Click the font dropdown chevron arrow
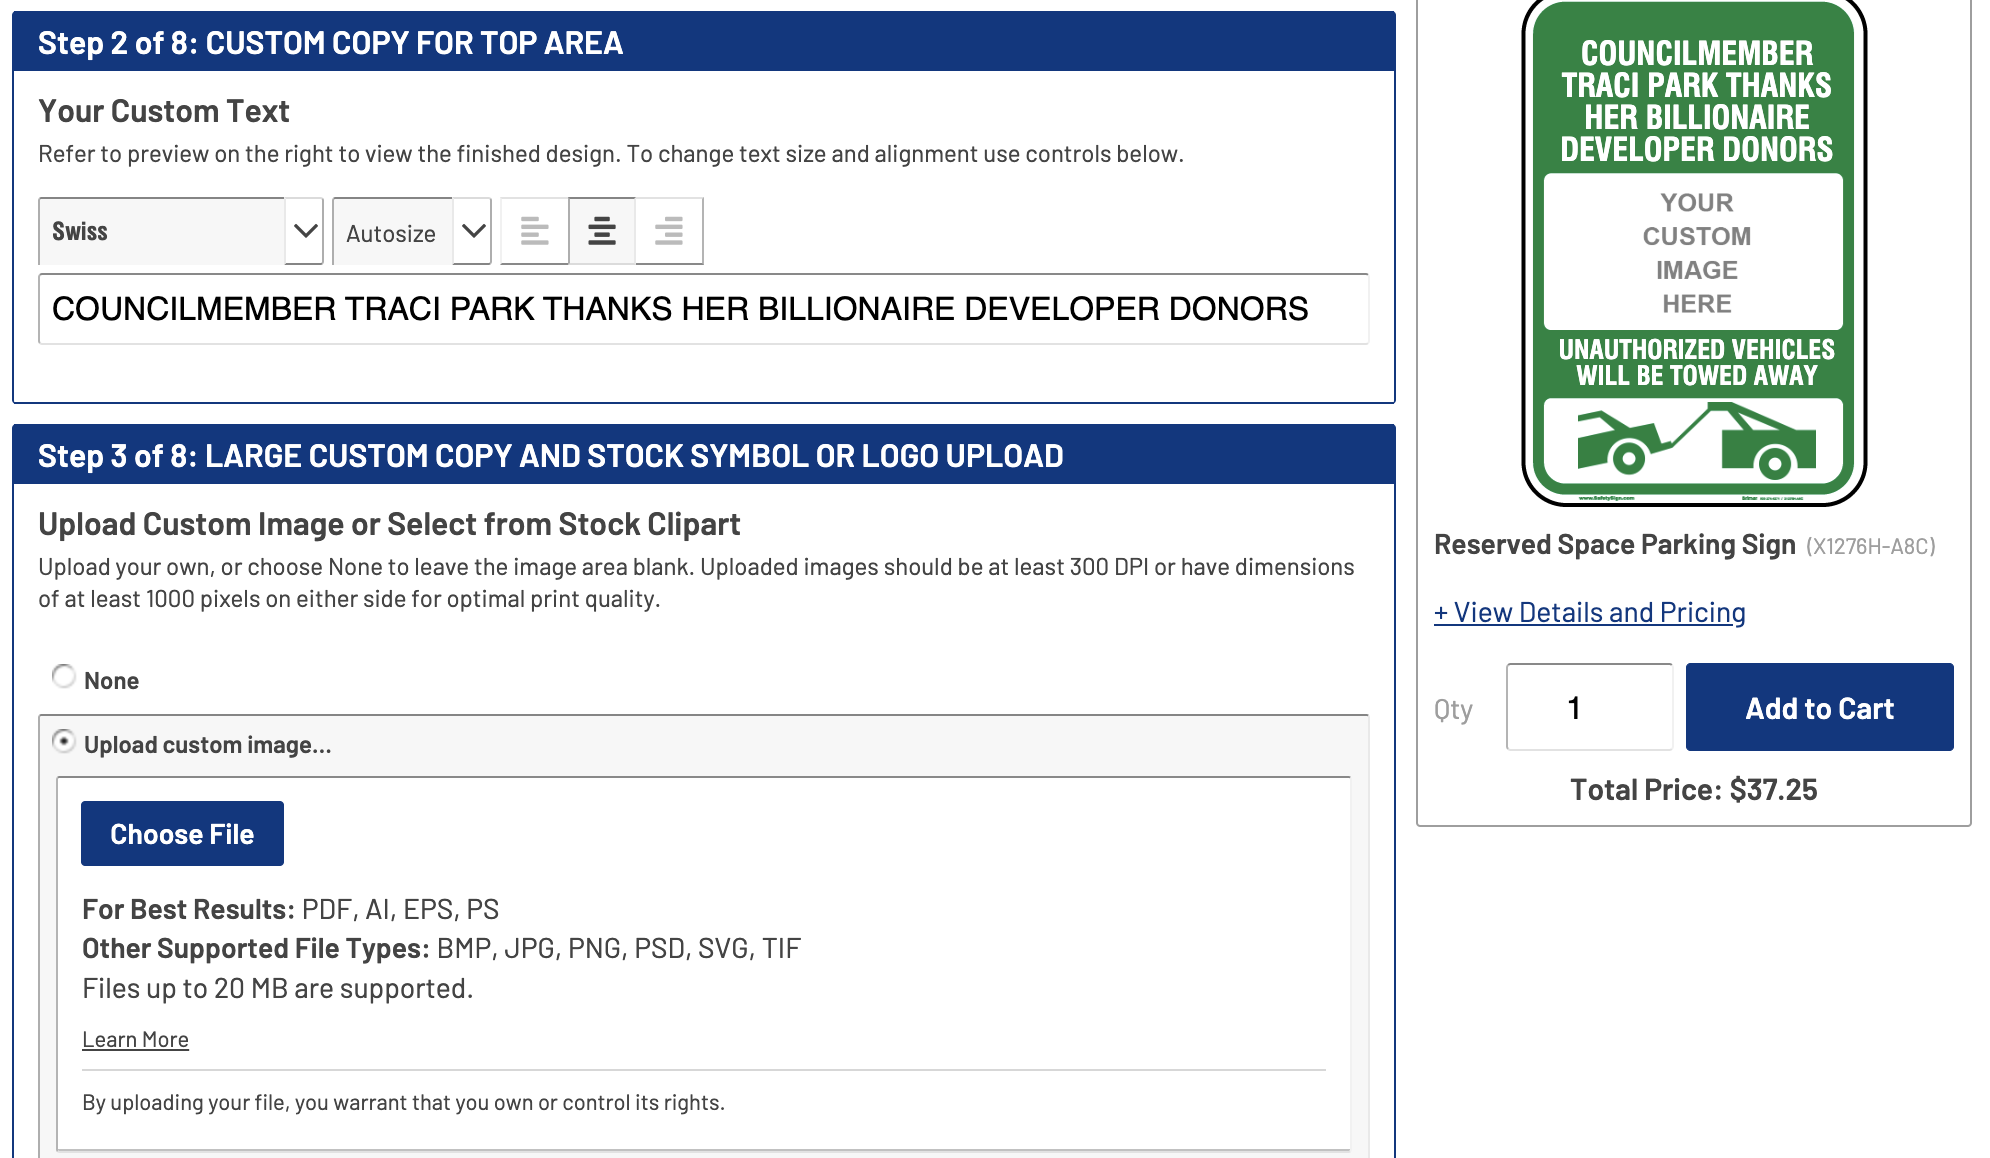Image resolution: width=1990 pixels, height=1158 pixels. [305, 231]
